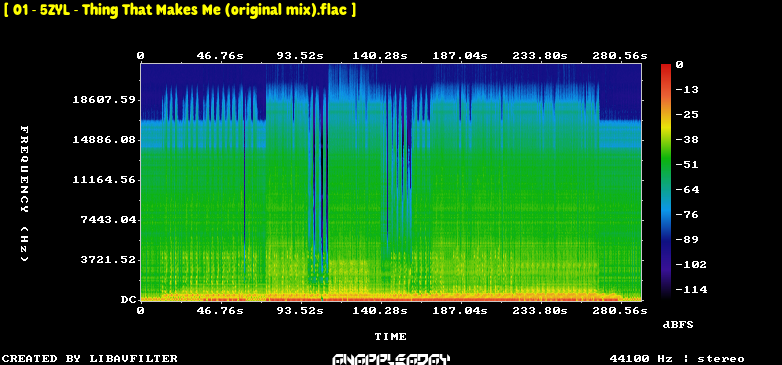Screen dimensions: 782x365
Task: Click the dBFS unit label
Action: click(x=678, y=325)
